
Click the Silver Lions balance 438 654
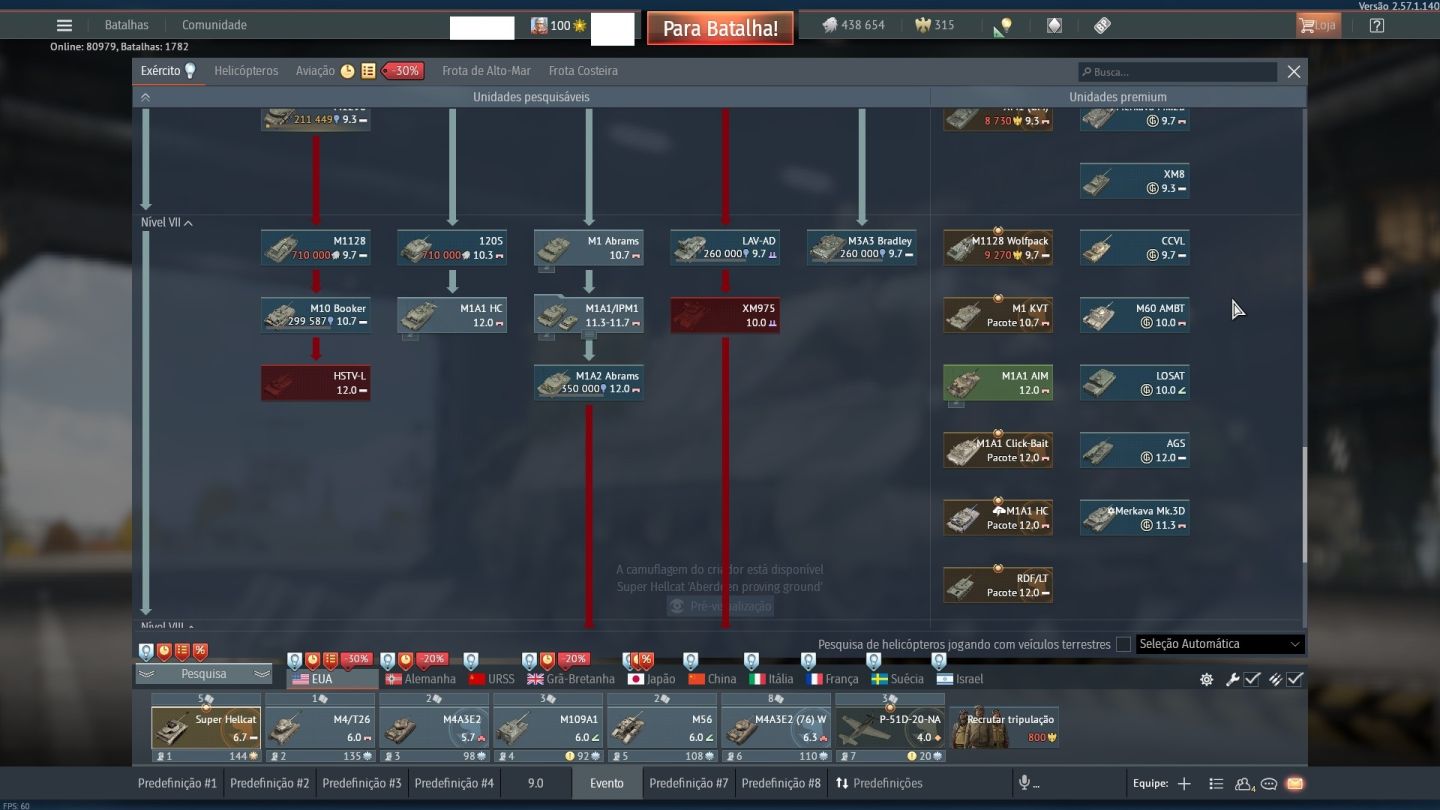tap(853, 25)
